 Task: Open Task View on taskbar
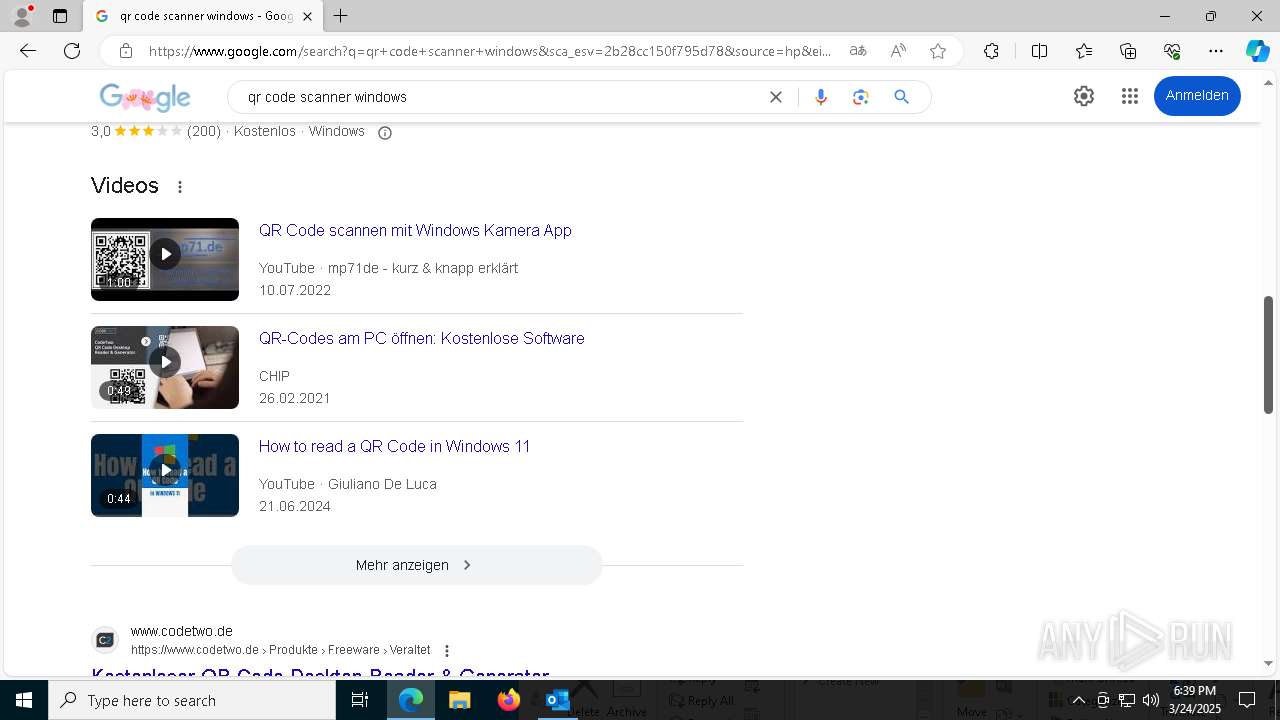(360, 700)
